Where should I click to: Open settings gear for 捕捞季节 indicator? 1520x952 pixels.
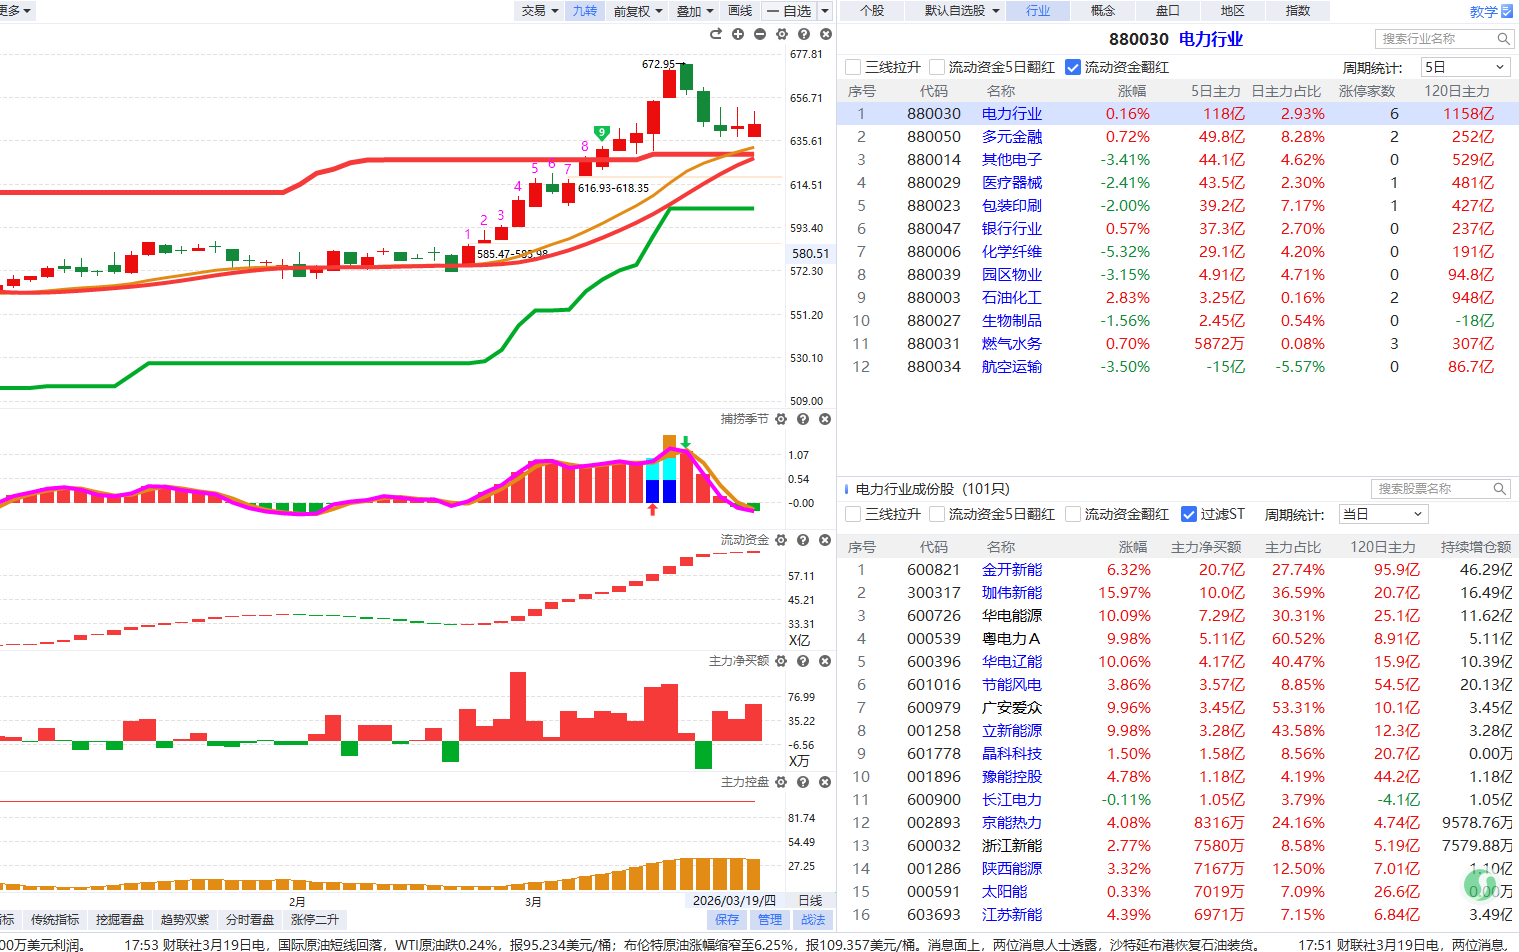point(781,419)
